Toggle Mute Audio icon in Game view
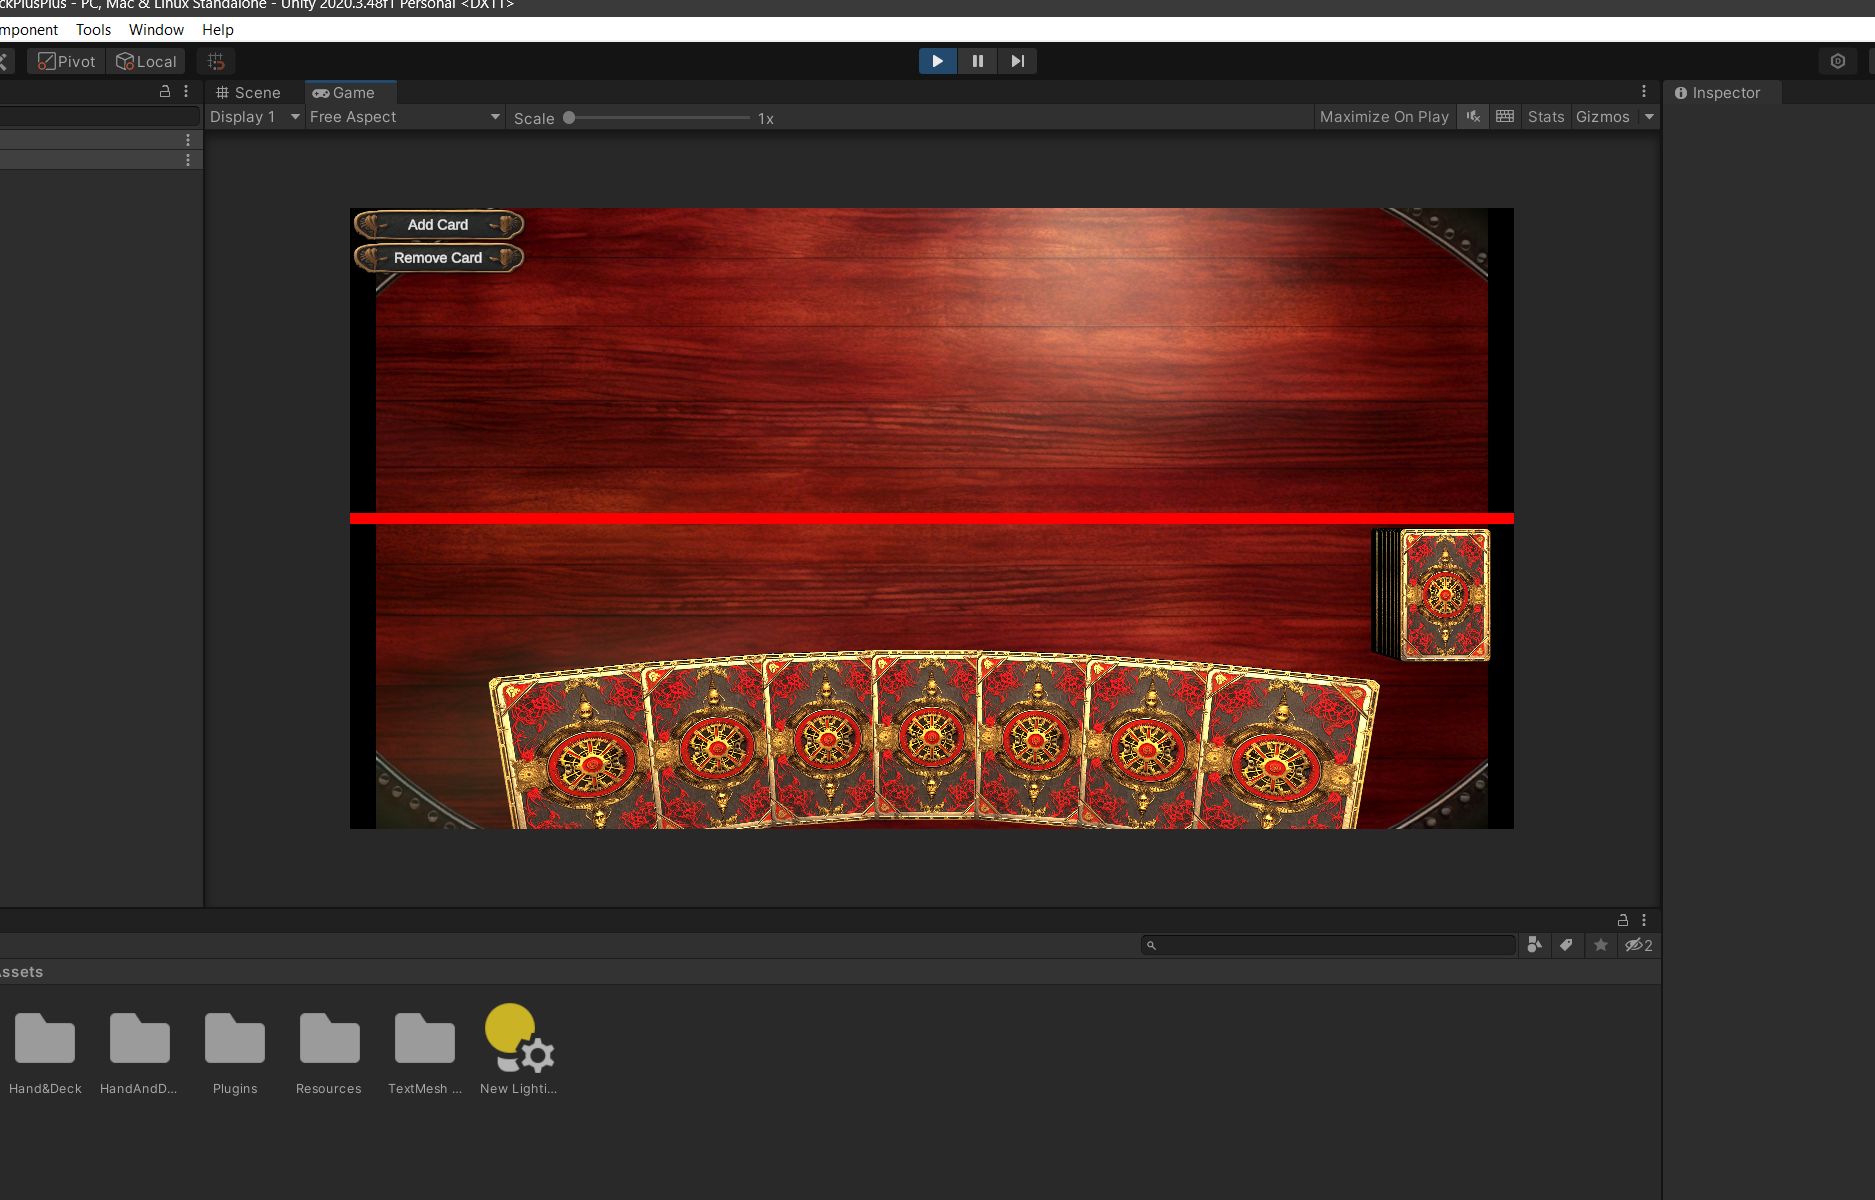The height and width of the screenshot is (1200, 1875). pos(1473,117)
